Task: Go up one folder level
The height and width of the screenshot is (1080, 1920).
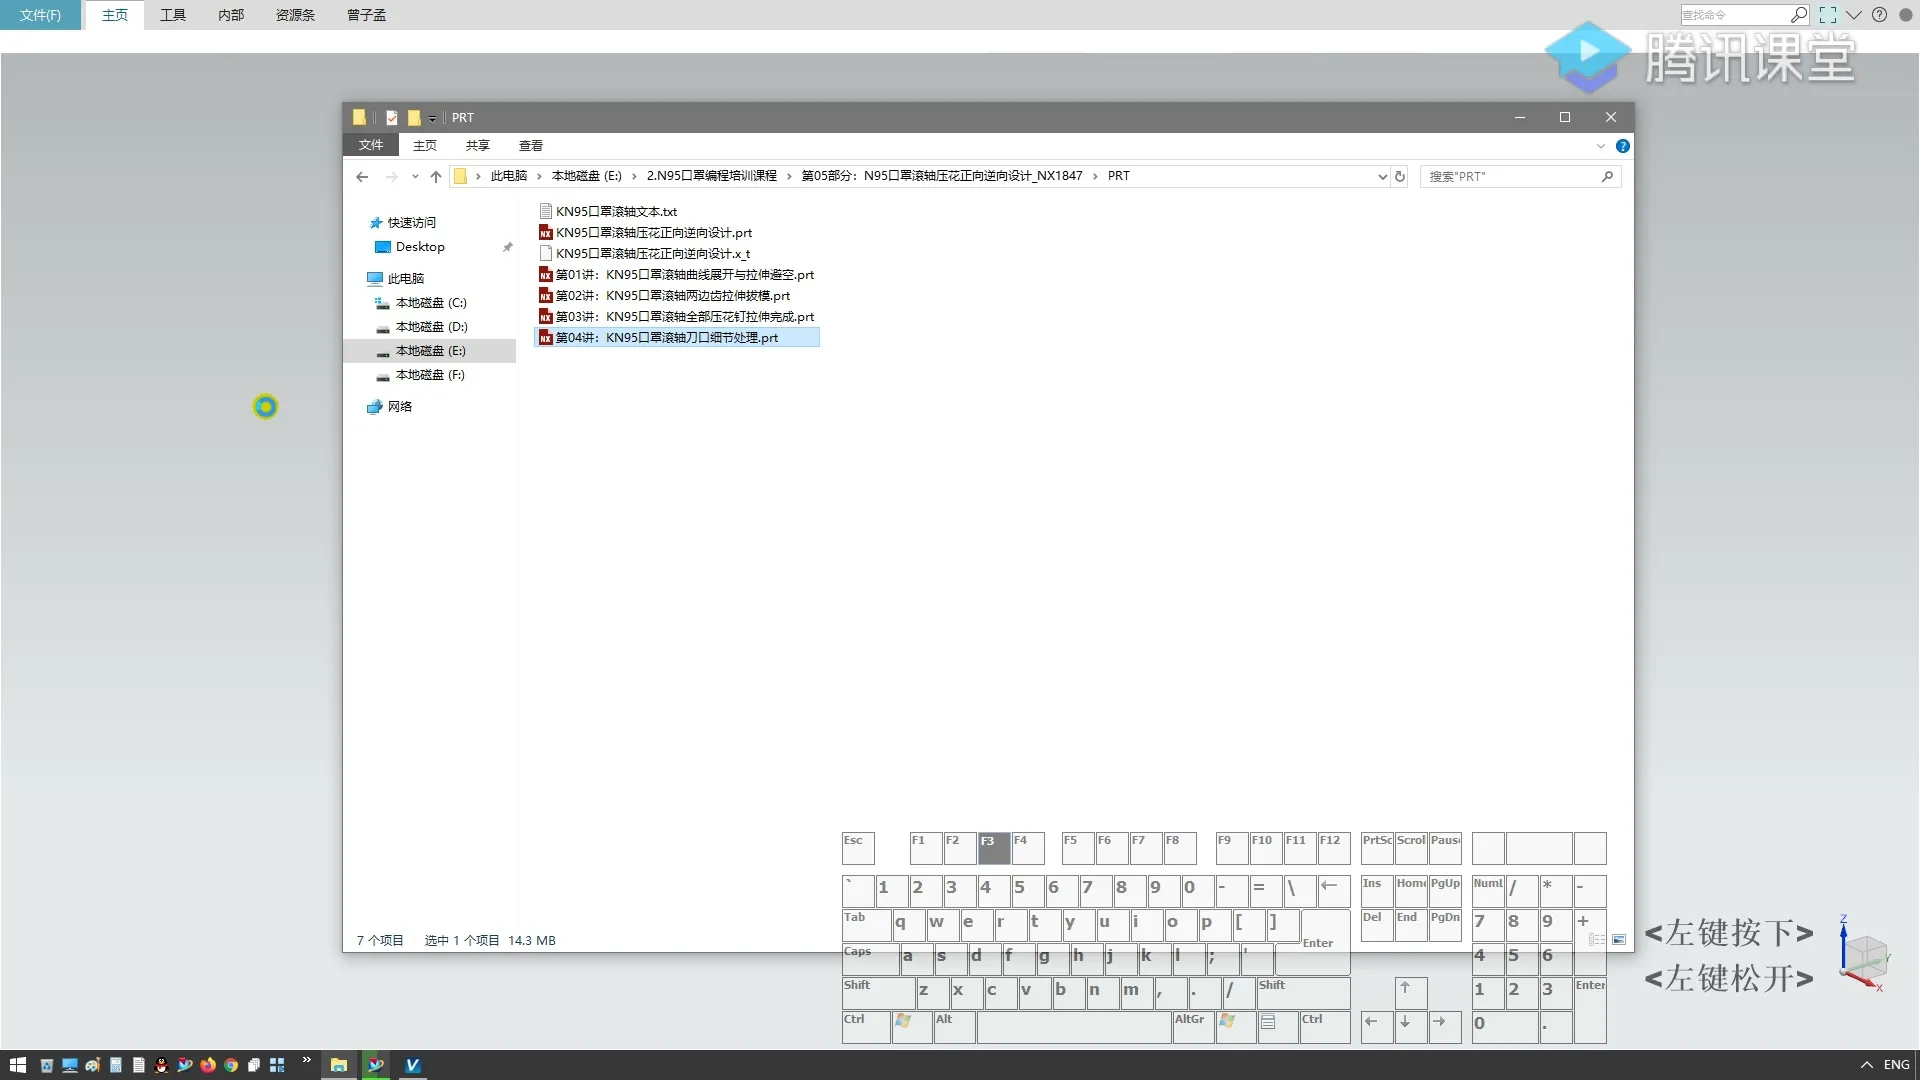Action: click(x=436, y=176)
